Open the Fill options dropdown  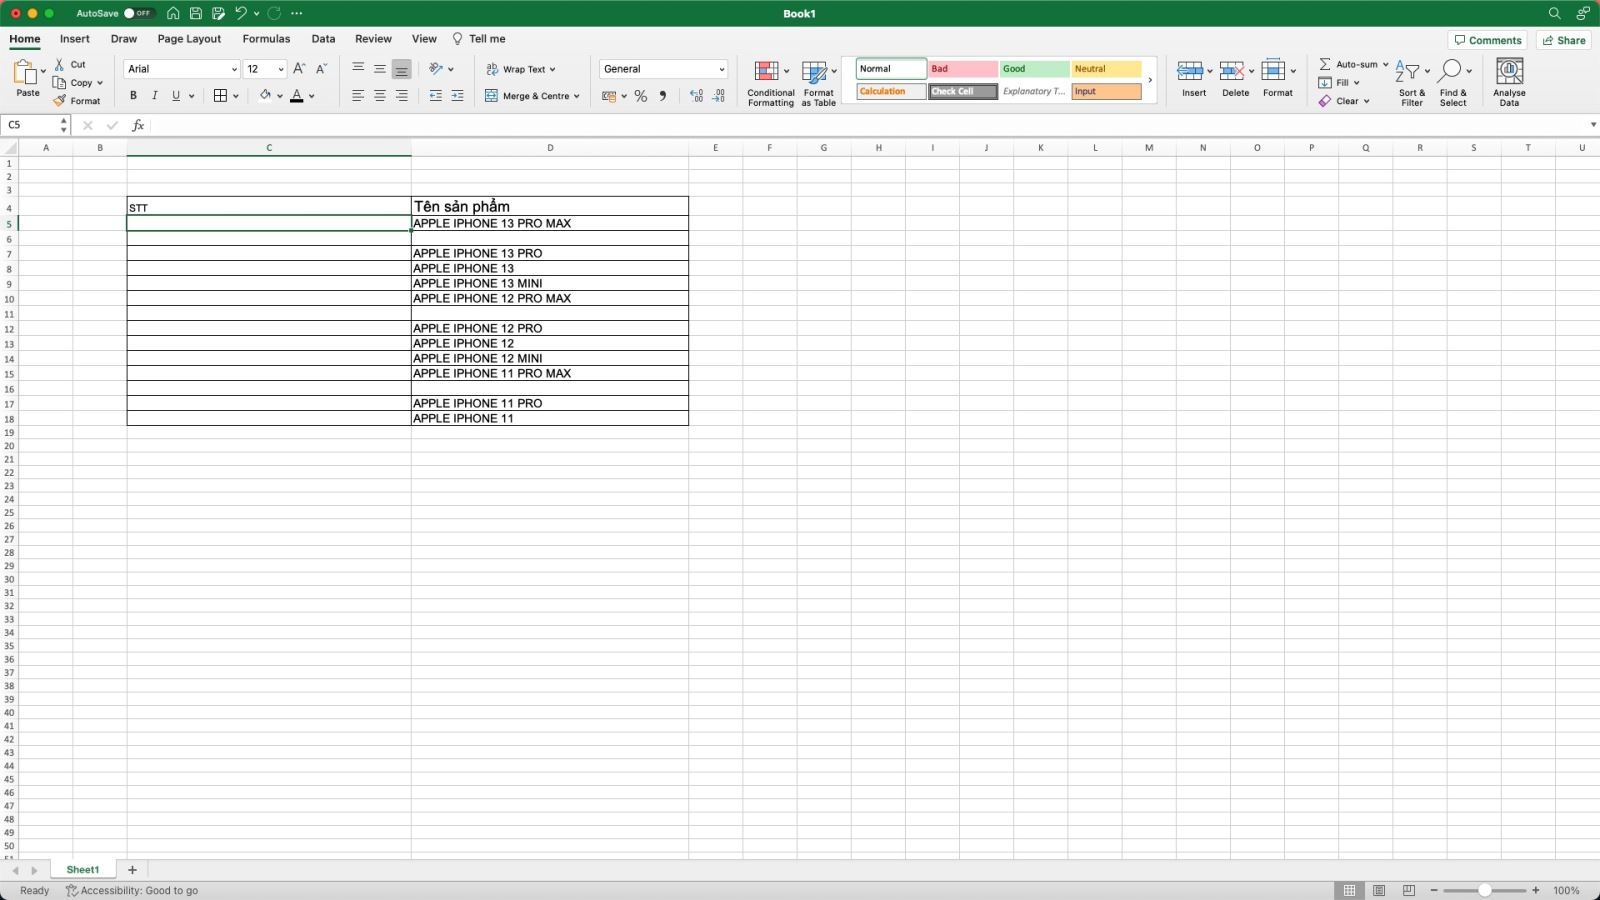coord(1357,82)
